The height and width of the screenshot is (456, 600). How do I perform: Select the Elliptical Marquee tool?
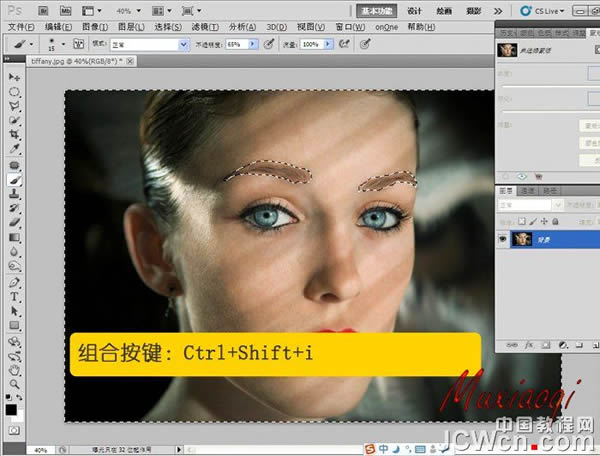point(14,91)
